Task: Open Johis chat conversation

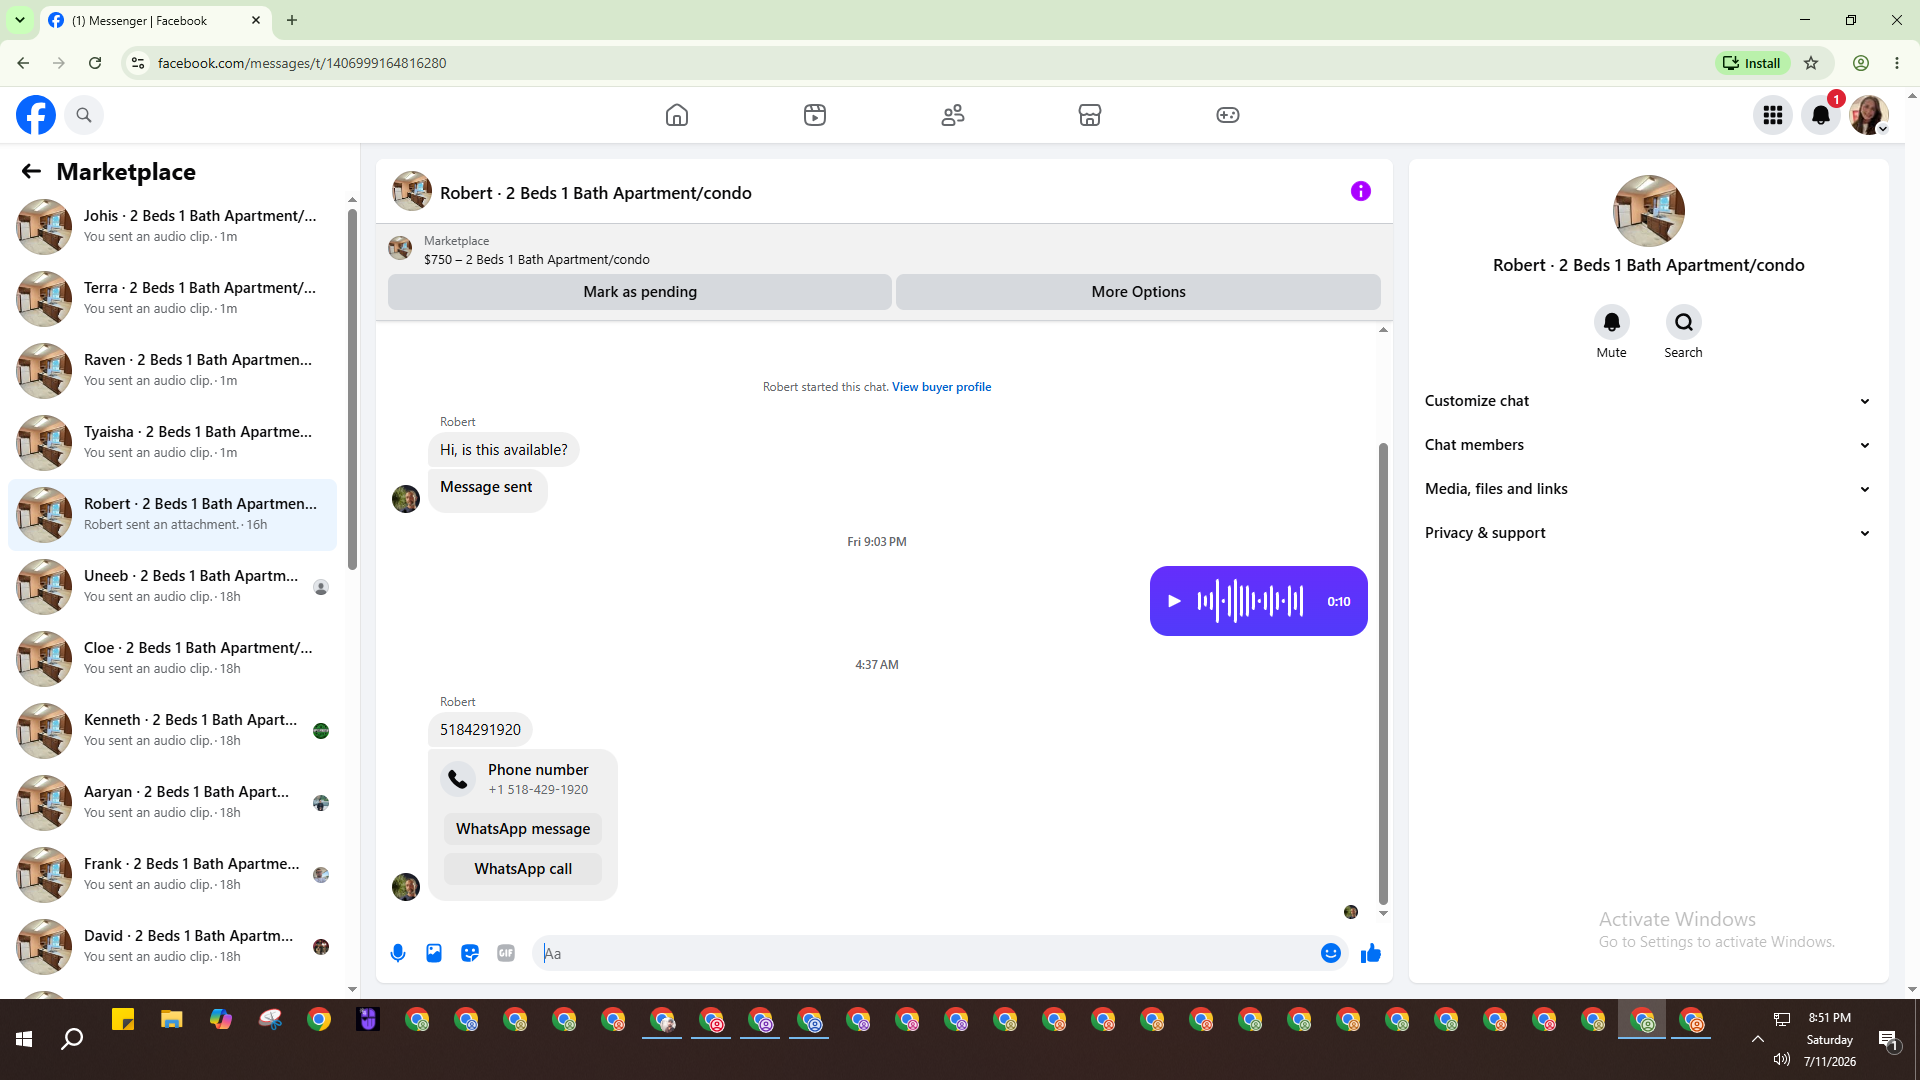Action: (172, 227)
